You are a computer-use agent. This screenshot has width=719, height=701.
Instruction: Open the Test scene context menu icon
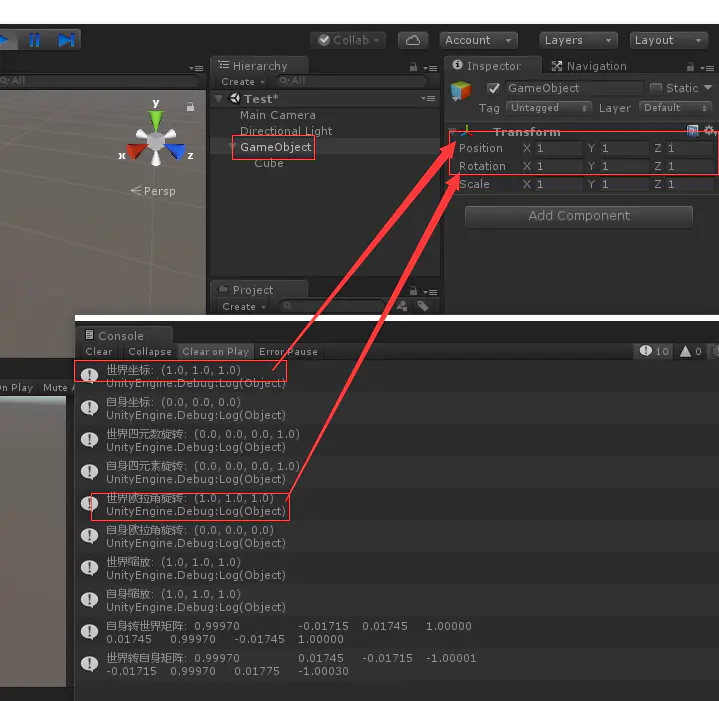click(428, 99)
